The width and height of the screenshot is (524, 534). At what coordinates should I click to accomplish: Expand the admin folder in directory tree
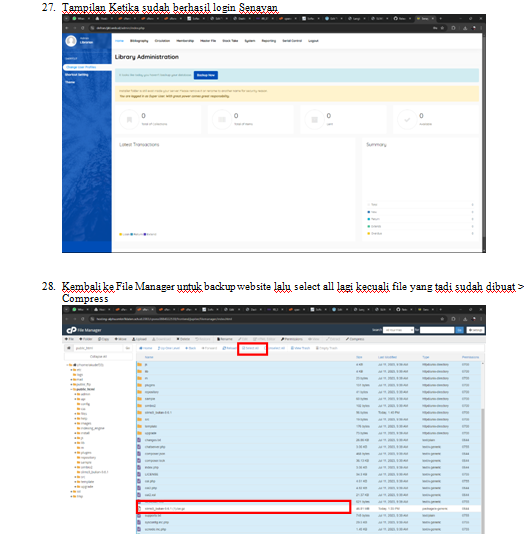tap(76, 394)
